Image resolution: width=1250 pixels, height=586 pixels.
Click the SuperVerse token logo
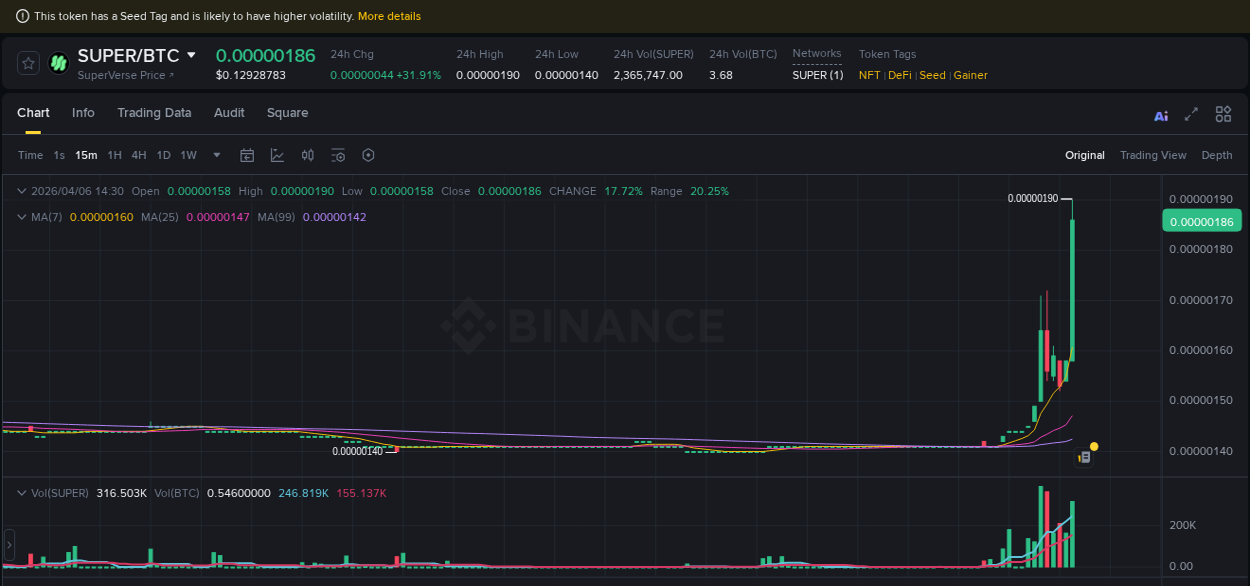tap(58, 62)
